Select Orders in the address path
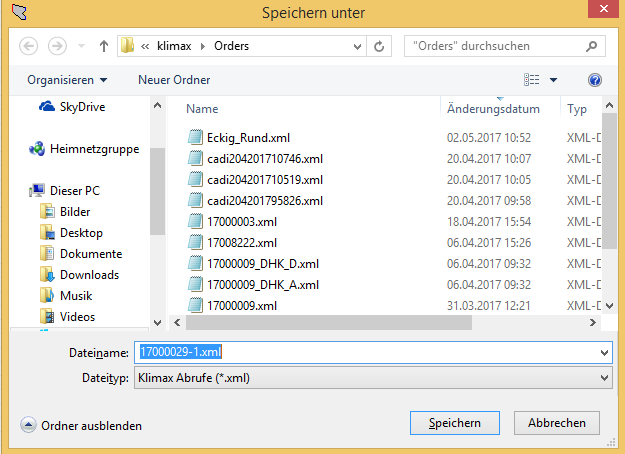625x454 pixels. [231, 46]
